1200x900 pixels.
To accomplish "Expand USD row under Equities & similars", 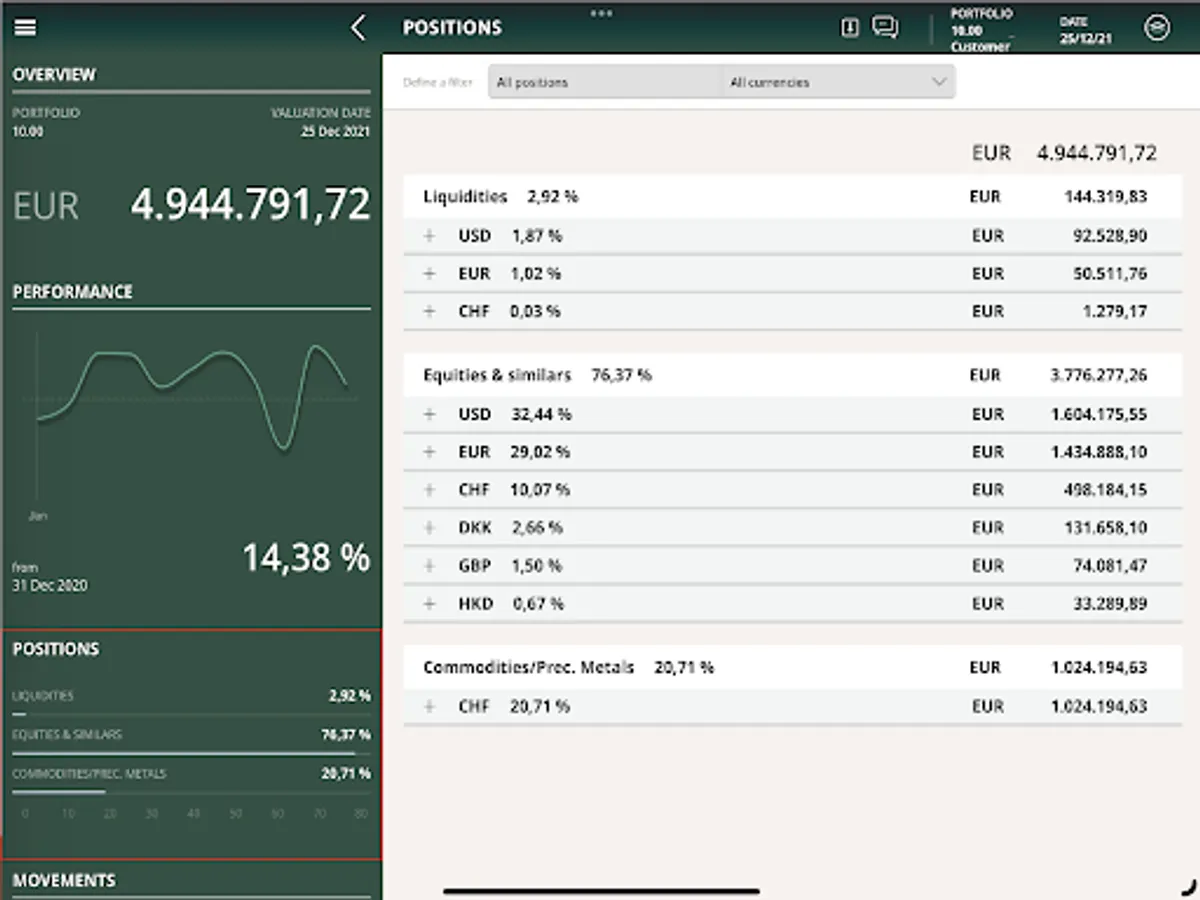I will click(430, 414).
